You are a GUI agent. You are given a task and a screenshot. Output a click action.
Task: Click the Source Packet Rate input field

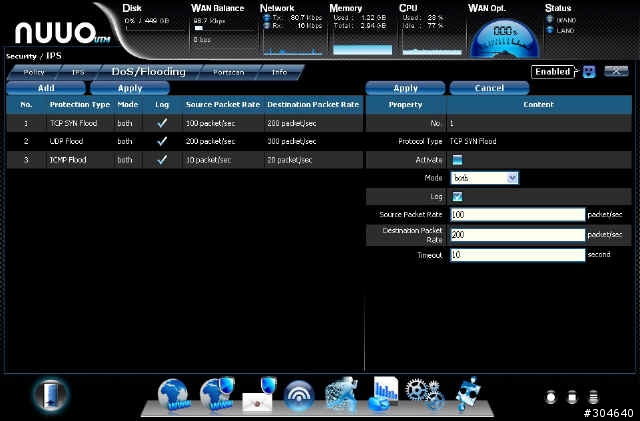(x=518, y=214)
